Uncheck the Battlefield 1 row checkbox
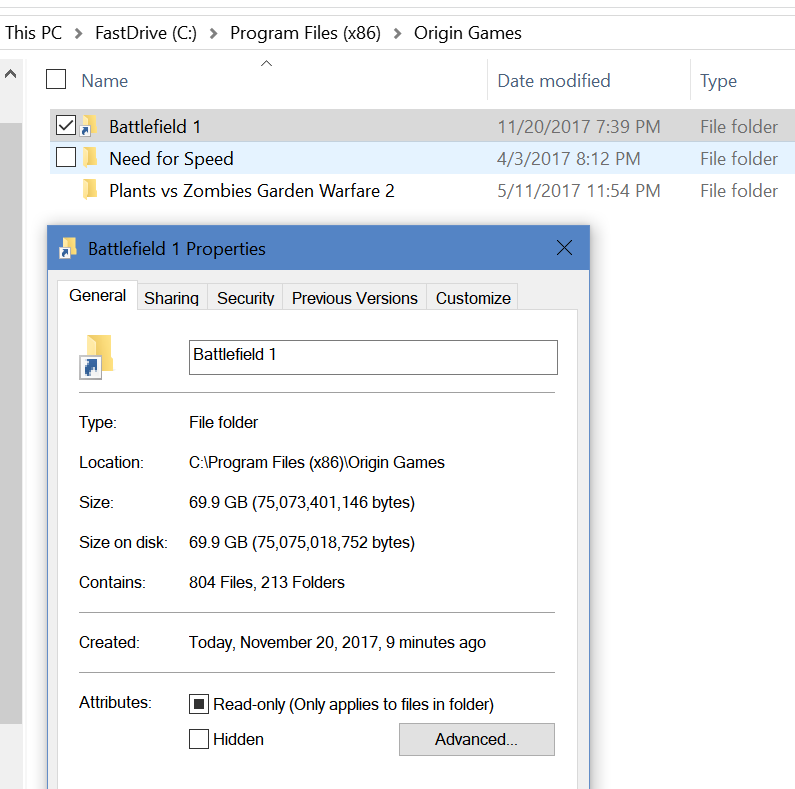This screenshot has height=789, width=795. coord(66,126)
